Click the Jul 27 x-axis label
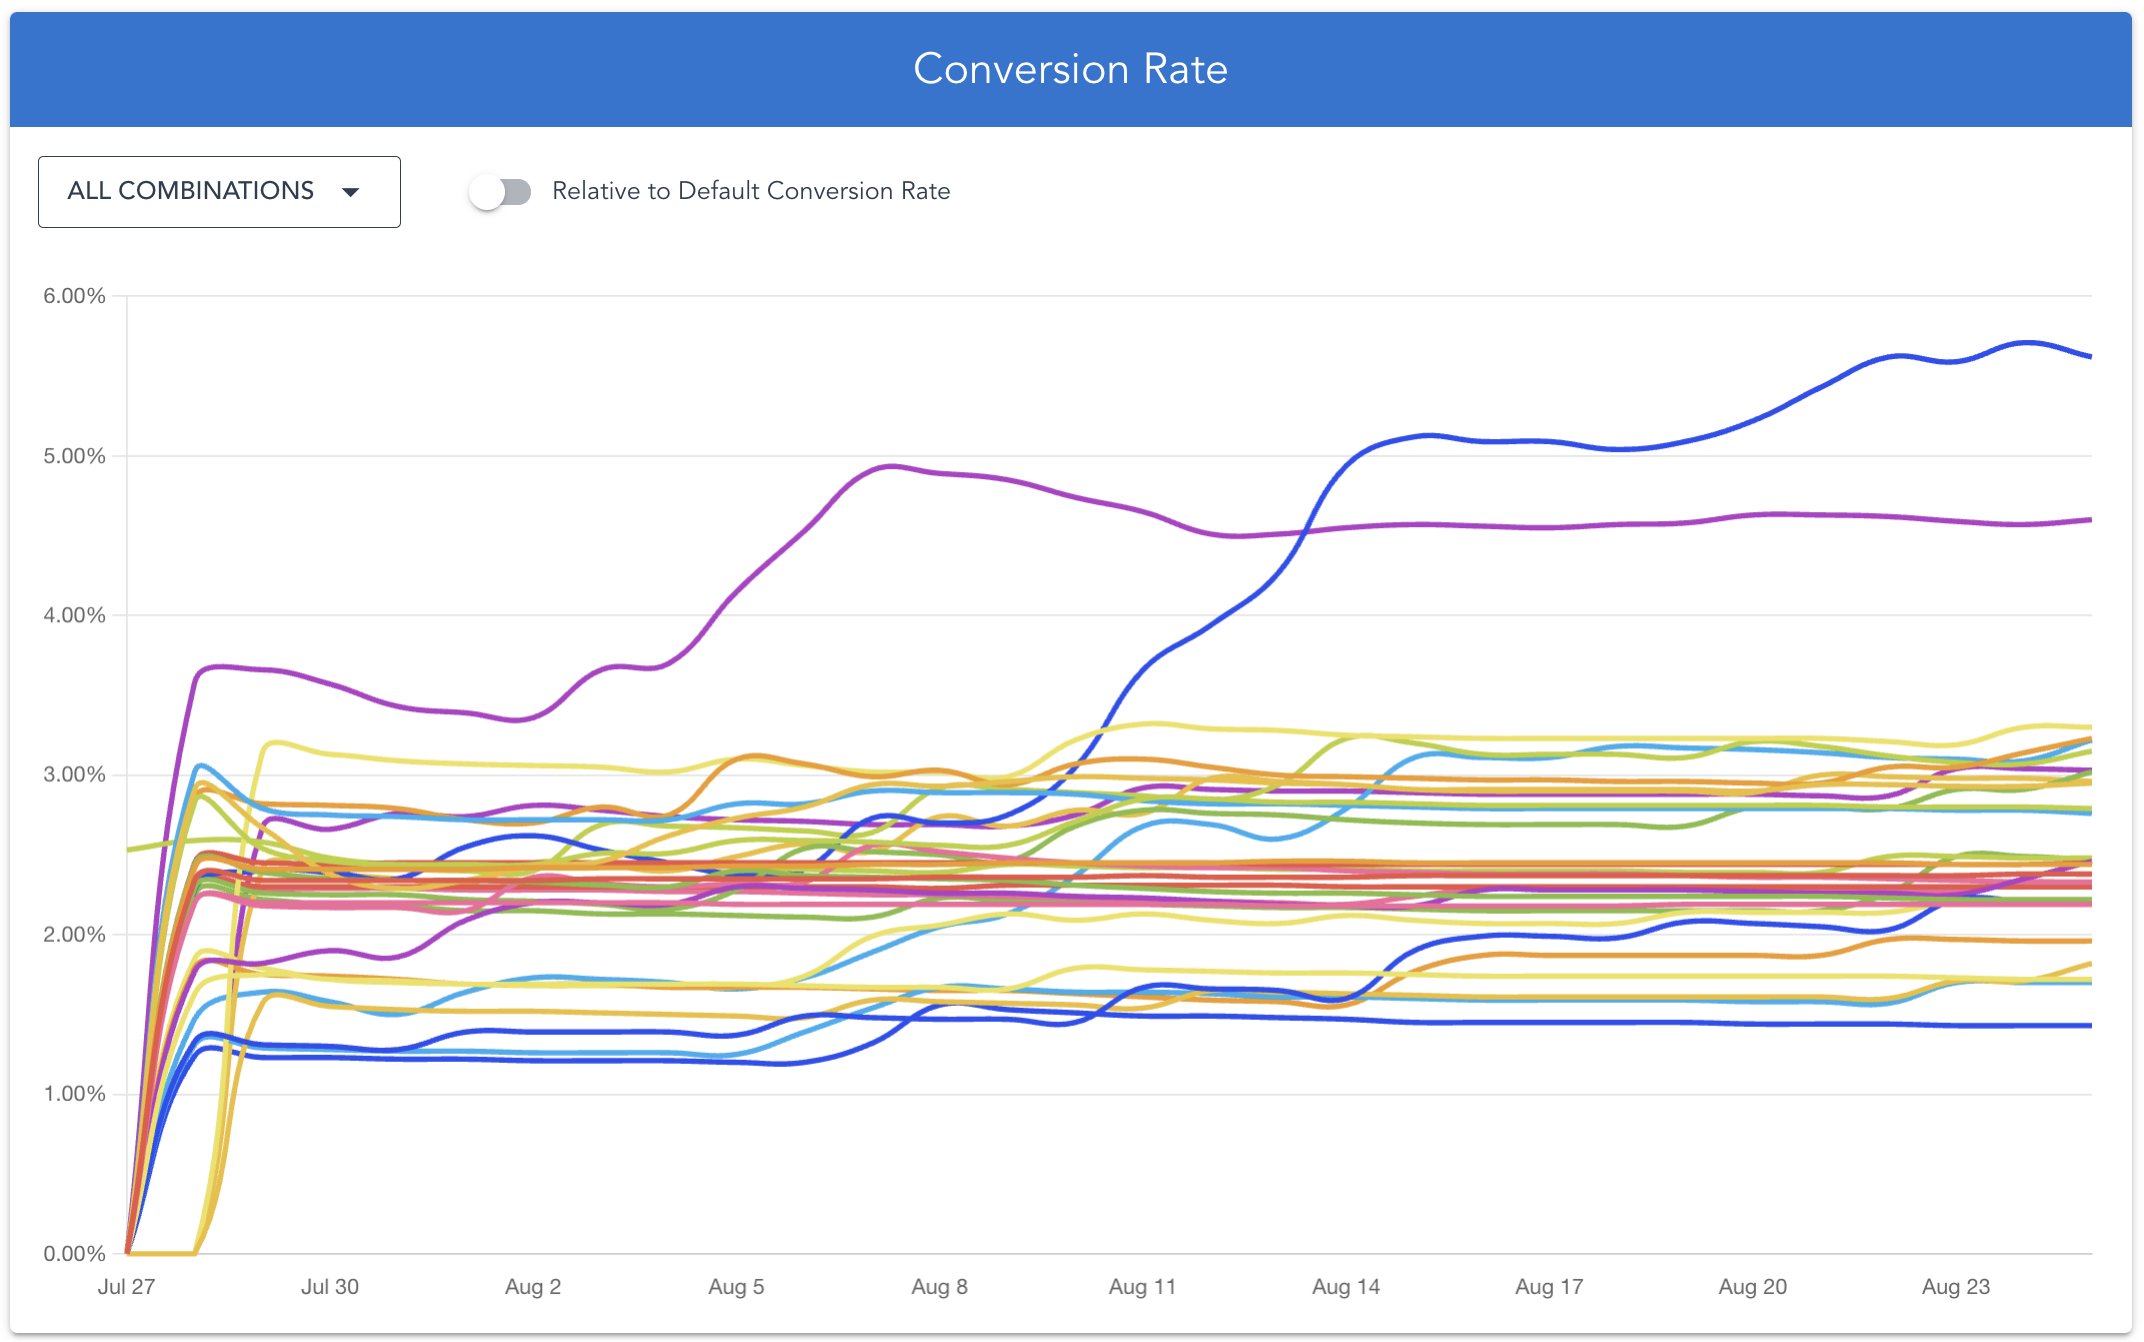 (126, 1287)
